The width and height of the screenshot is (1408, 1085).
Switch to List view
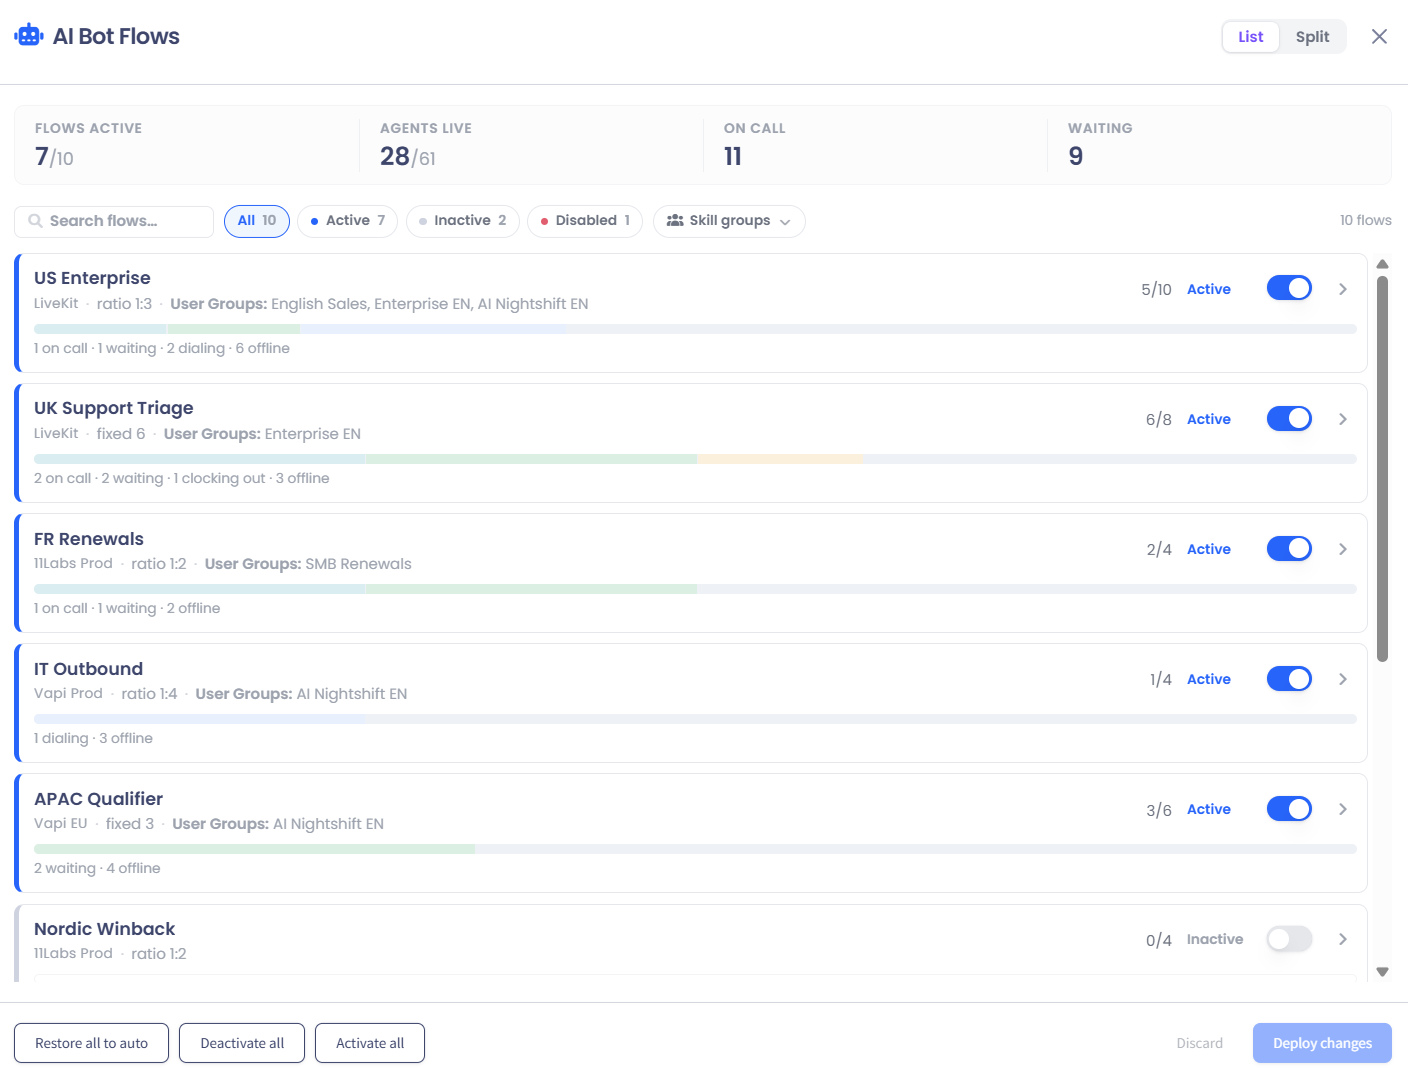(1250, 37)
